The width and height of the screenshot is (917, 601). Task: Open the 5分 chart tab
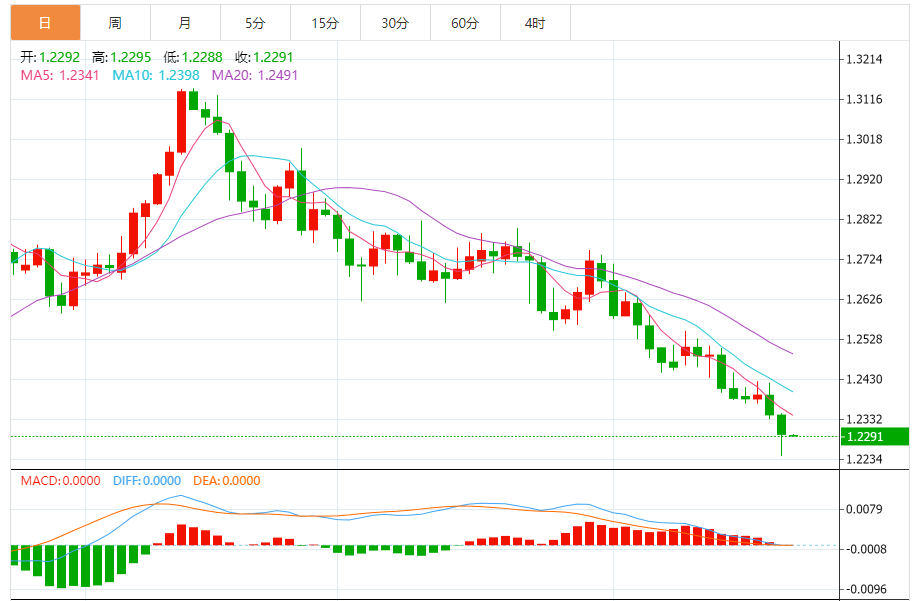[256, 23]
